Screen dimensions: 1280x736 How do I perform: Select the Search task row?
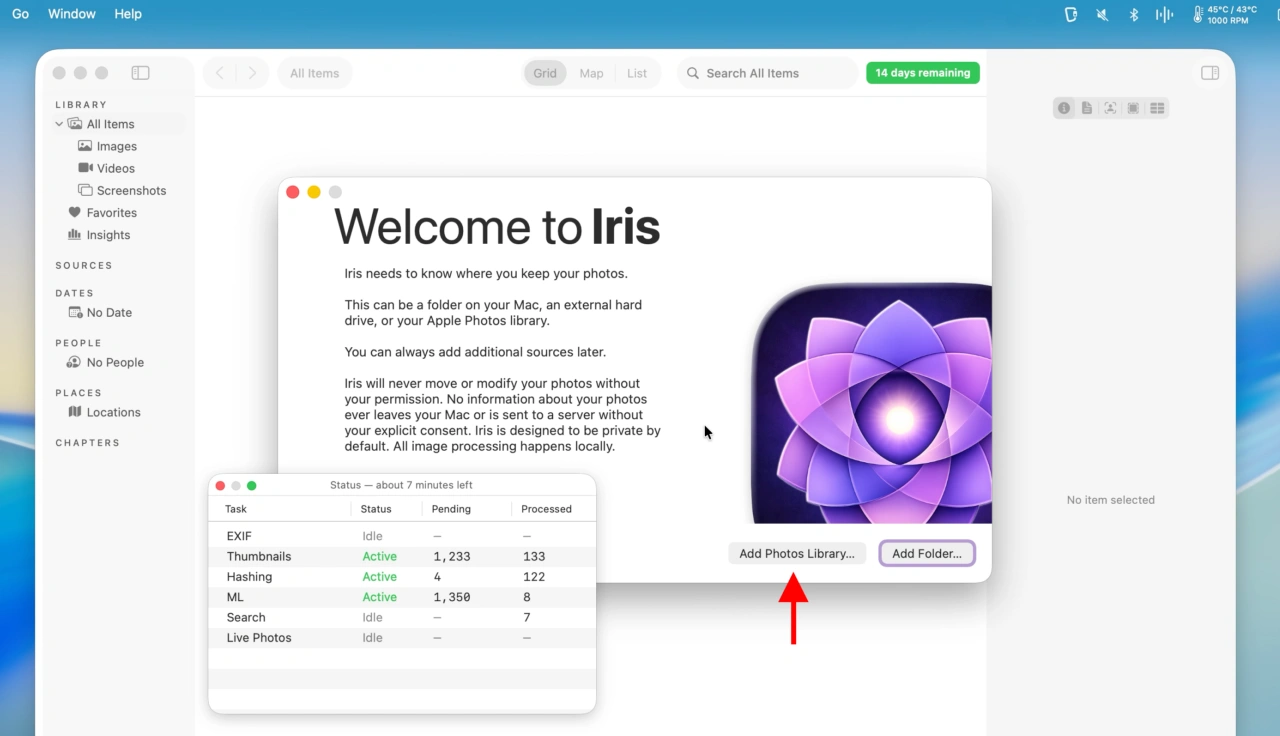tap(402, 617)
